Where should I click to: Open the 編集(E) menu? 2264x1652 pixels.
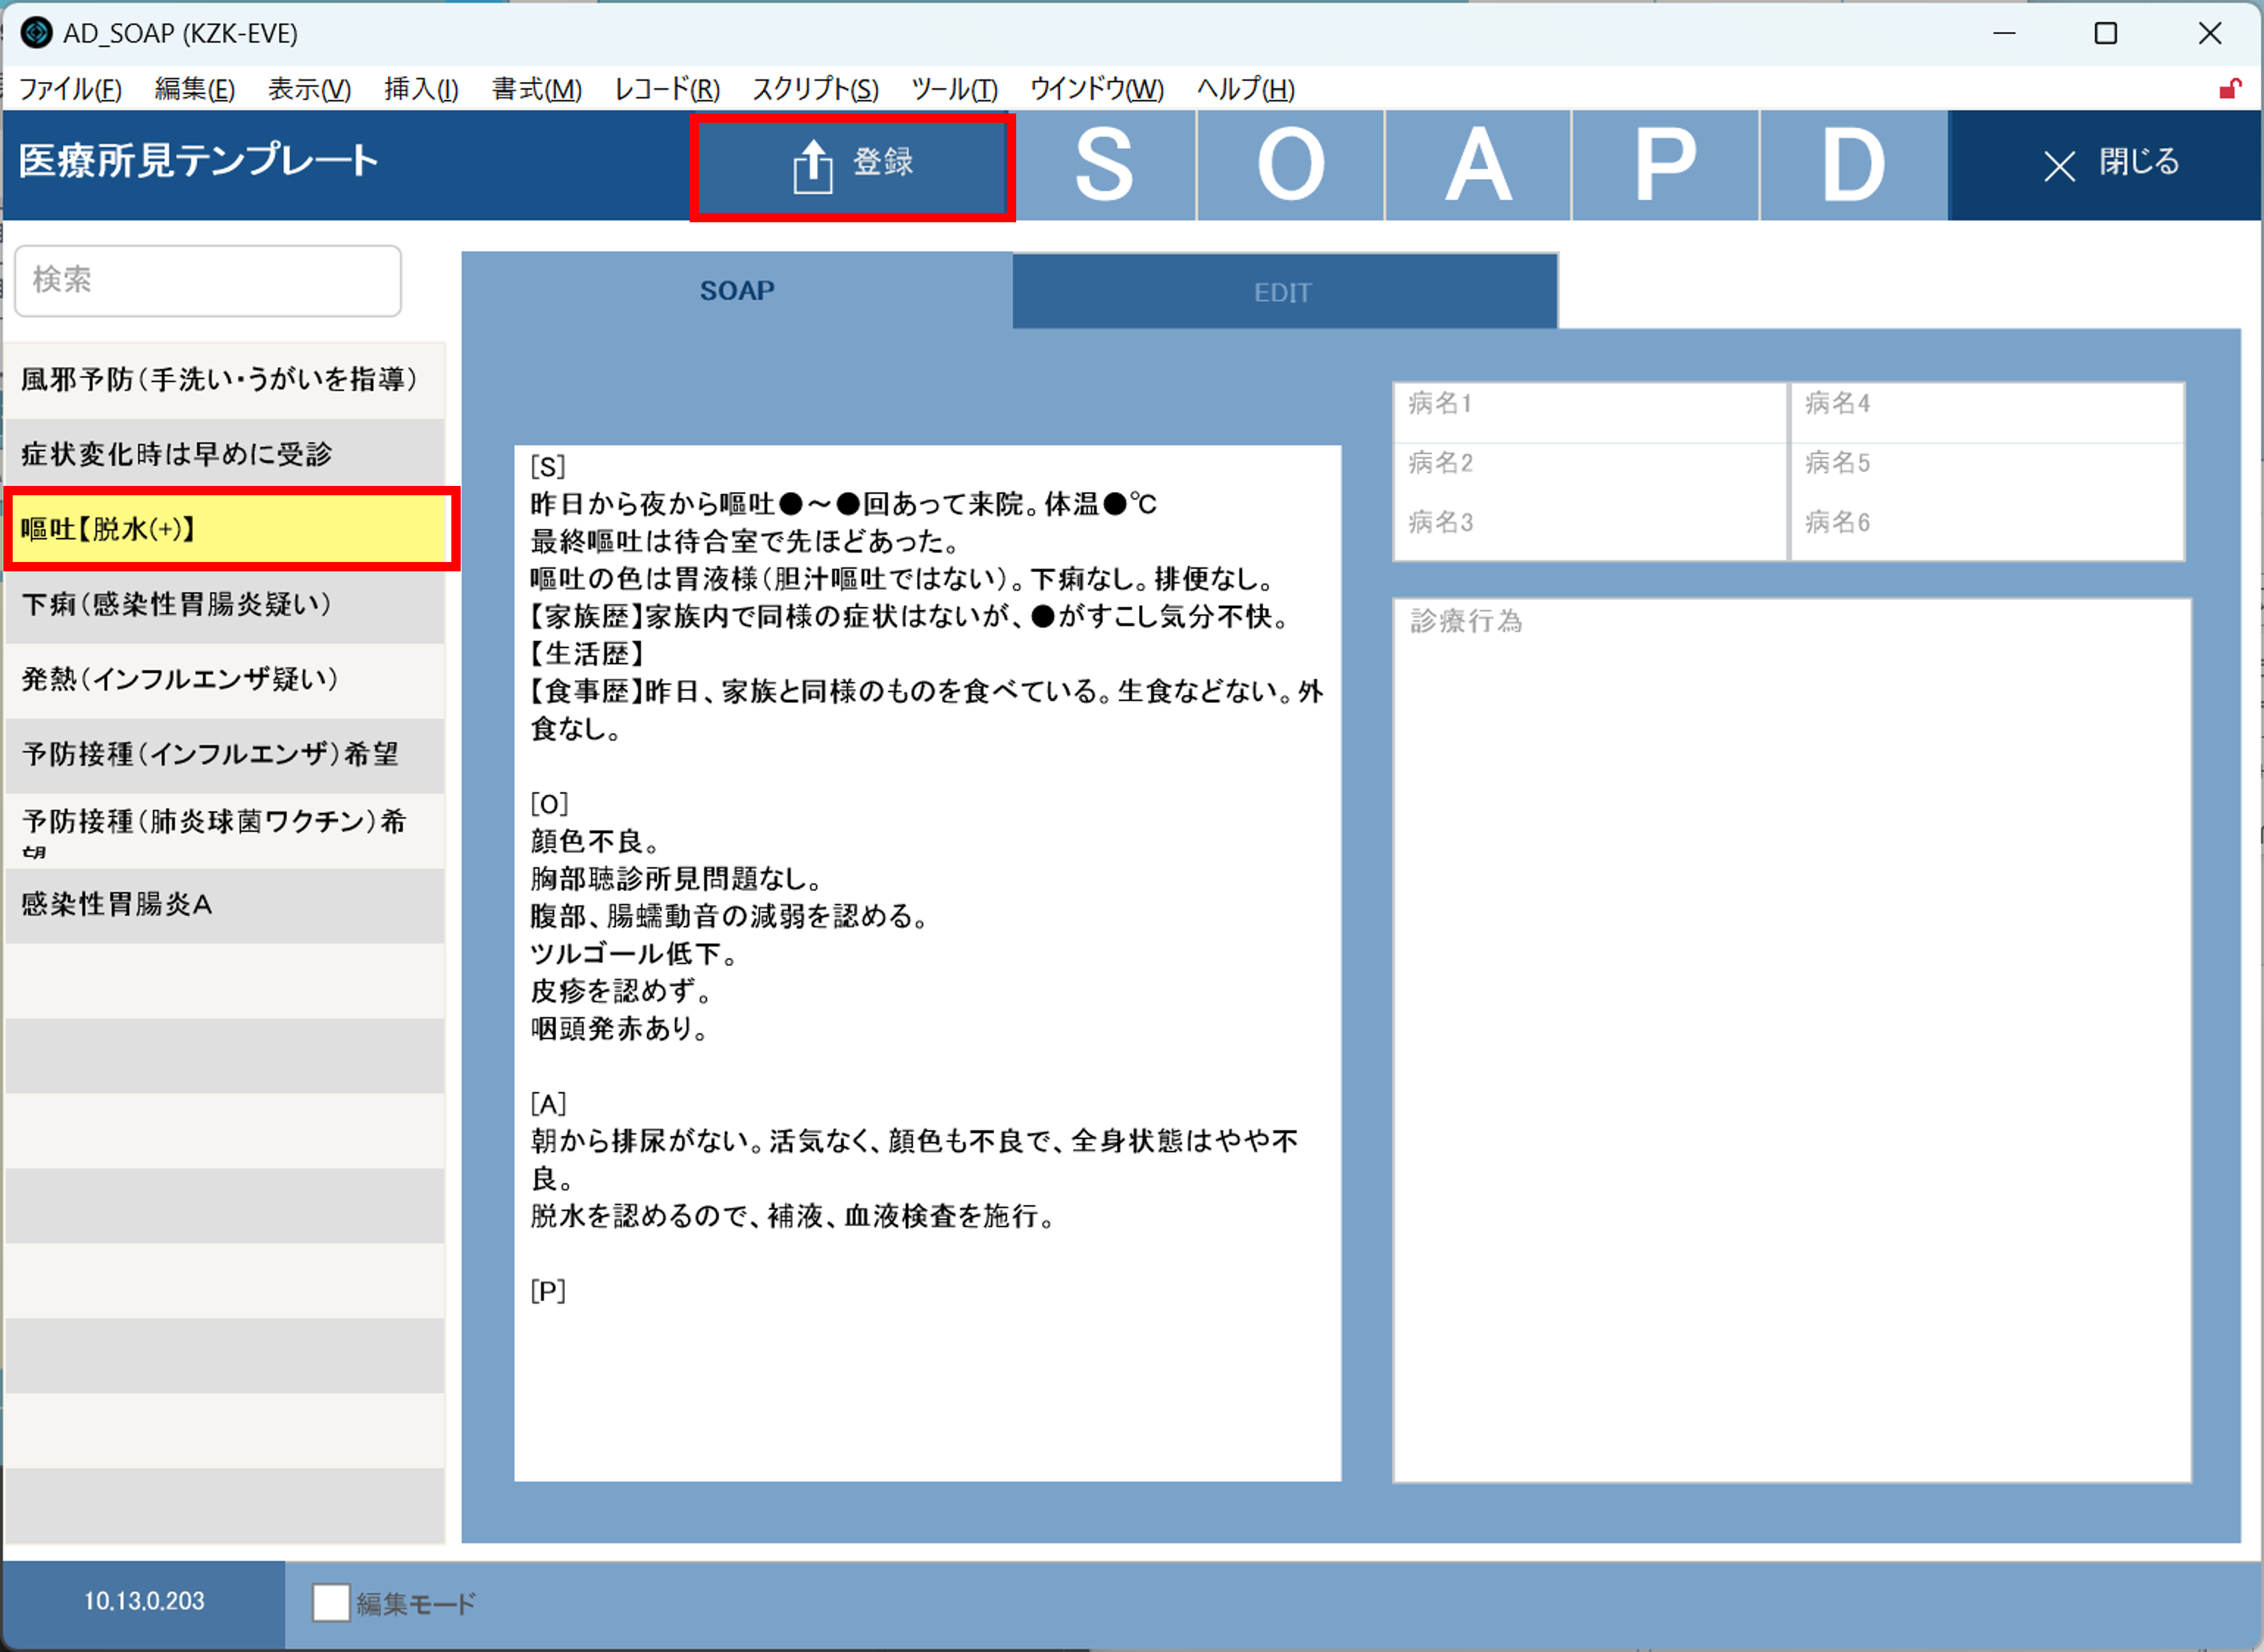click(x=195, y=89)
